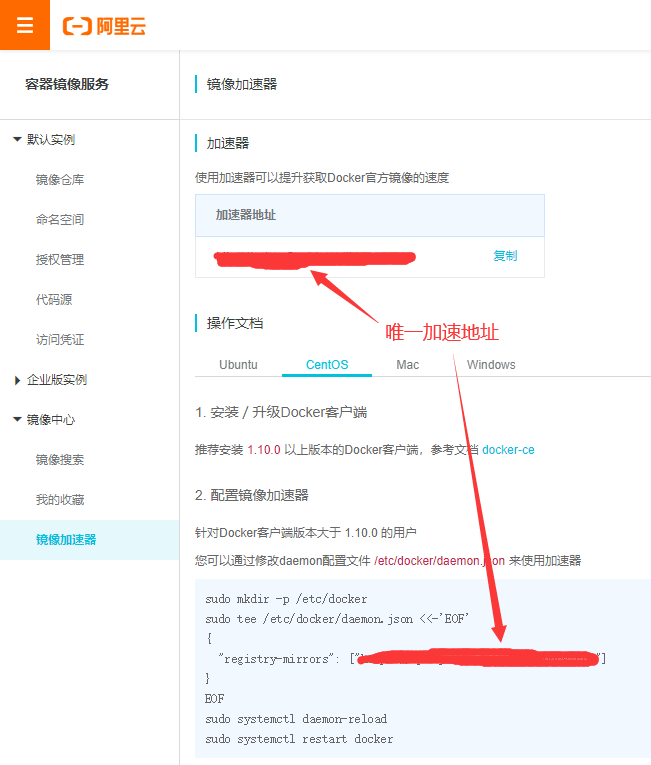This screenshot has height=765, width=651.
Task: Open 授权管理 in sidebar
Action: pyautogui.click(x=60, y=260)
